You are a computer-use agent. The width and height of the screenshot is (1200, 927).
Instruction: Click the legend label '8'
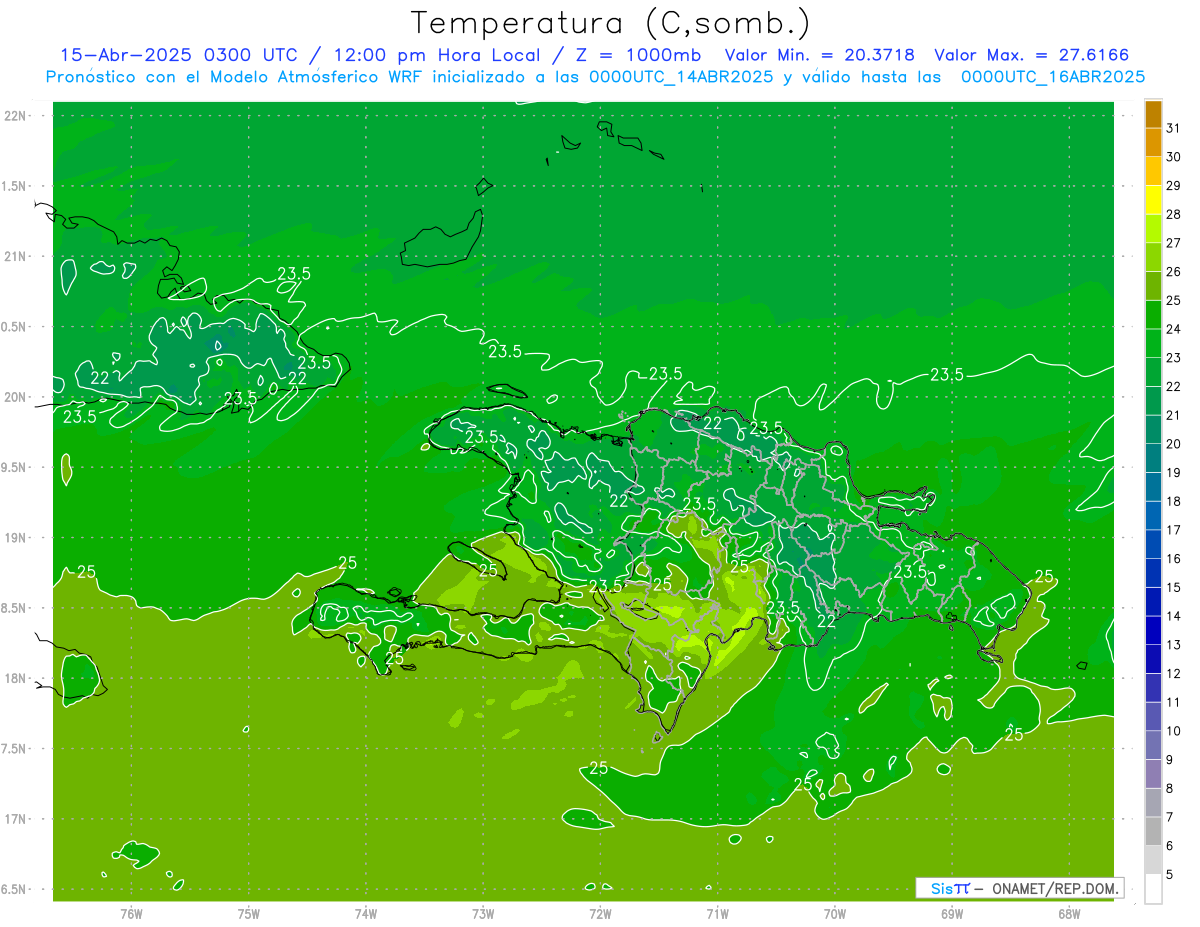tap(1171, 789)
